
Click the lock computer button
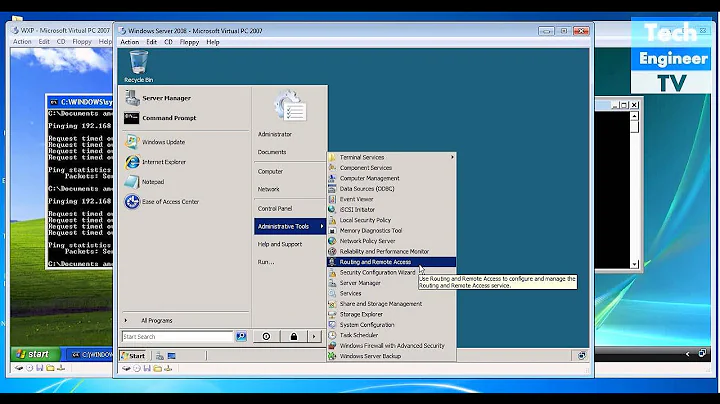(293, 337)
